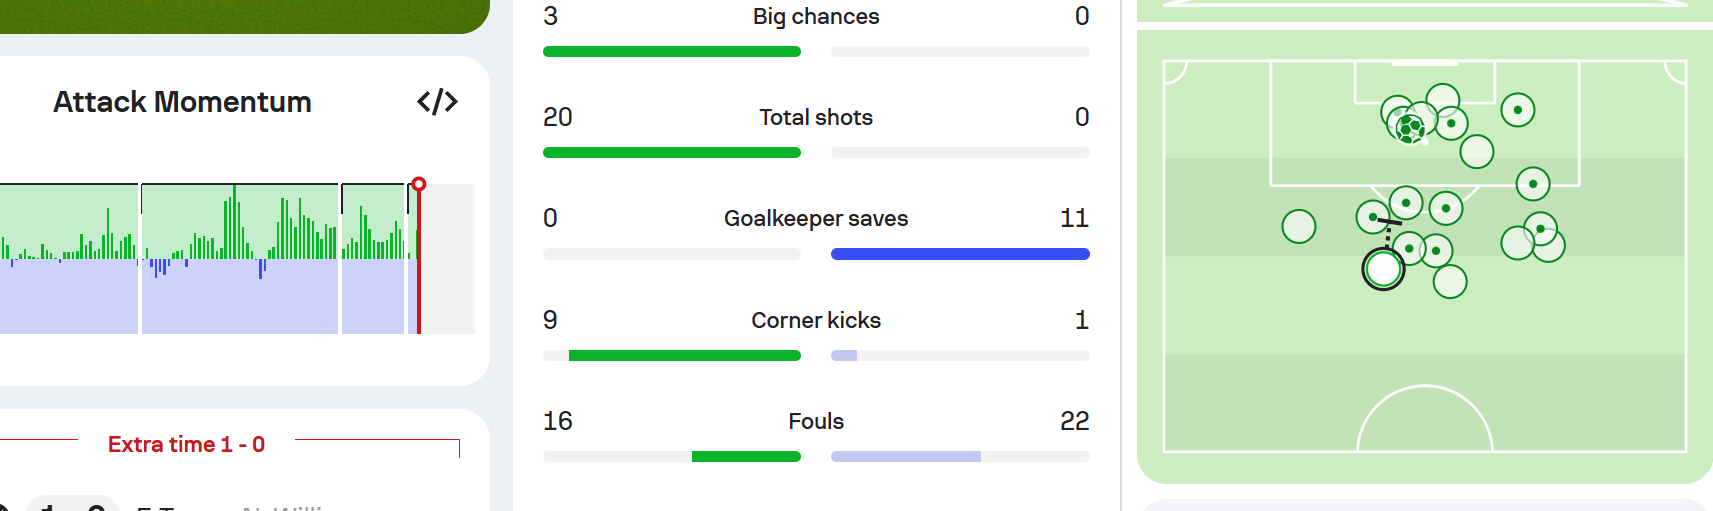
Task: Open the Attack Momentum embed code icon
Action: click(437, 102)
